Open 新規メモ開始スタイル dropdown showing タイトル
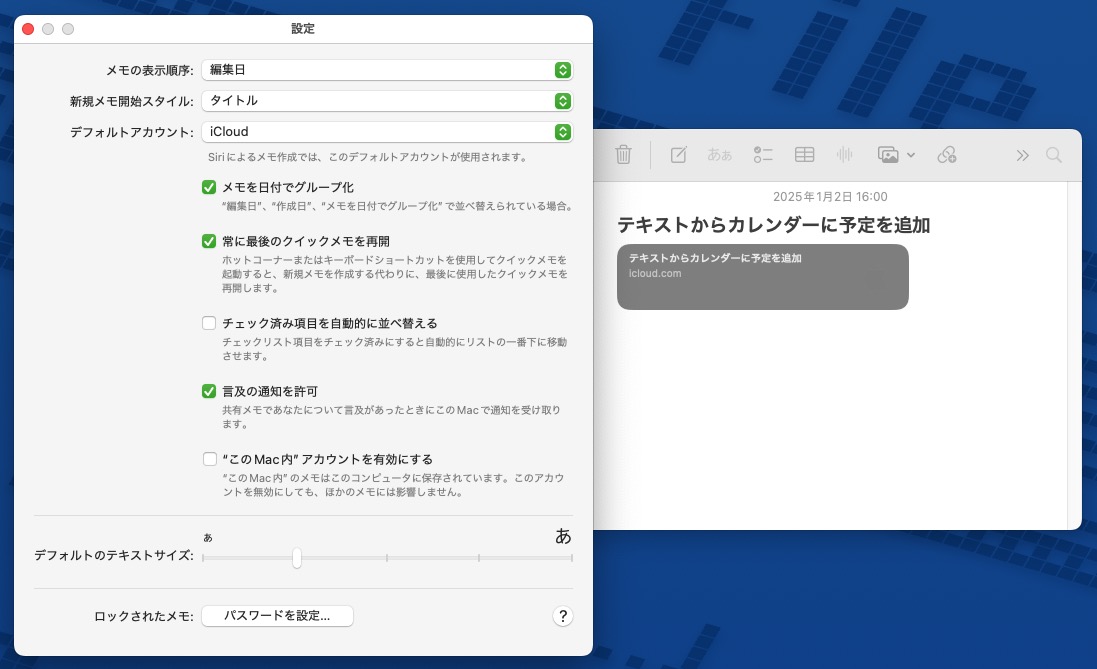The height and width of the screenshot is (669, 1097). tap(388, 101)
